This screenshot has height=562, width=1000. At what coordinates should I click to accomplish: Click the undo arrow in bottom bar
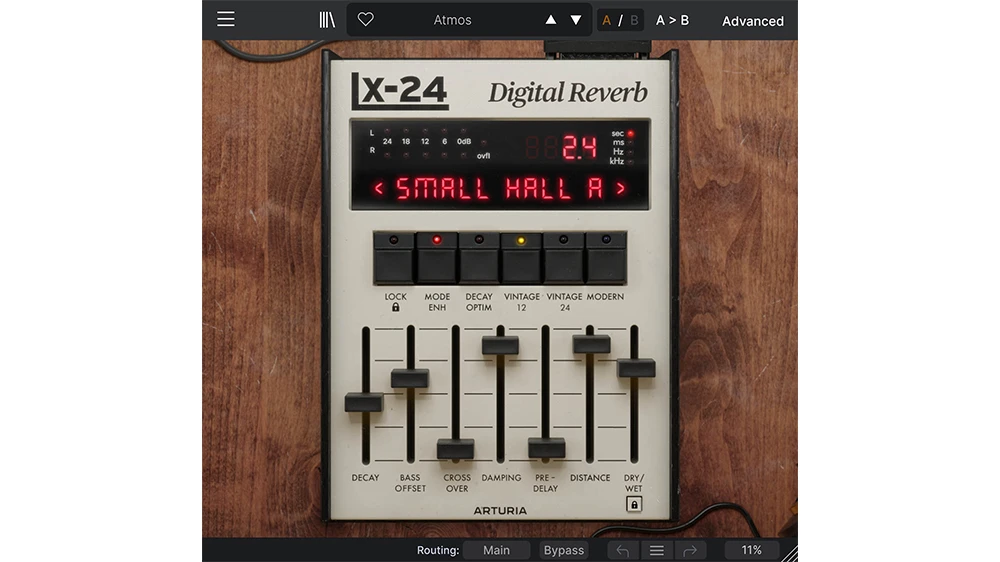pos(622,550)
